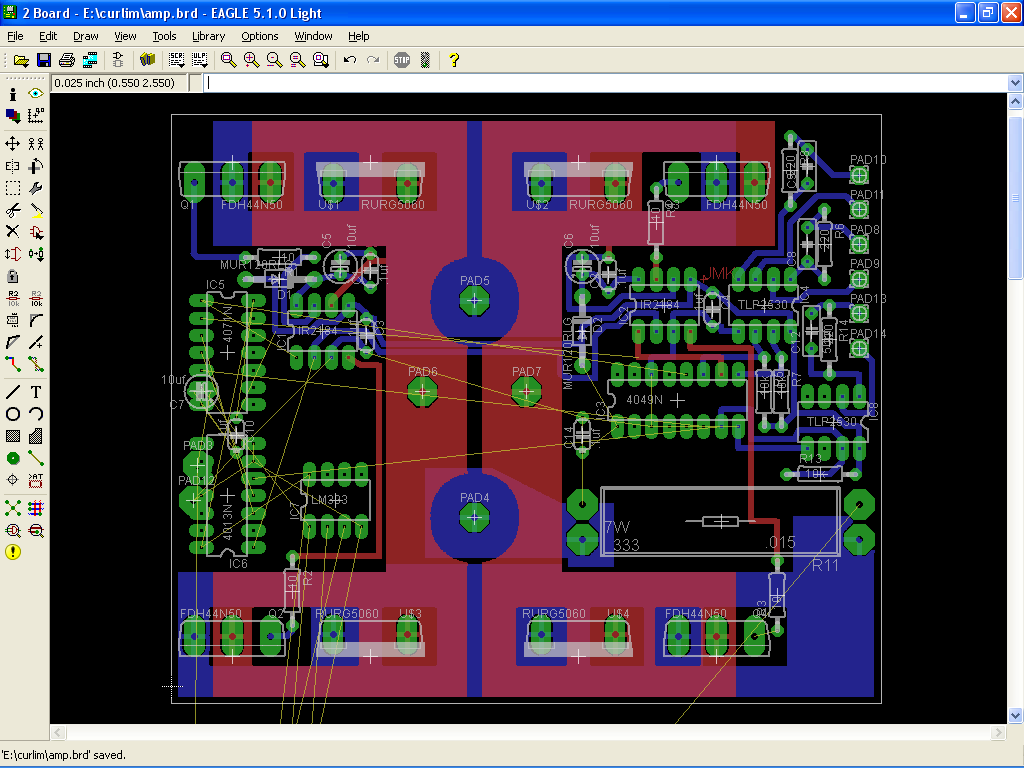Select the Rectangle tool
1024x768 pixels.
click(12, 436)
